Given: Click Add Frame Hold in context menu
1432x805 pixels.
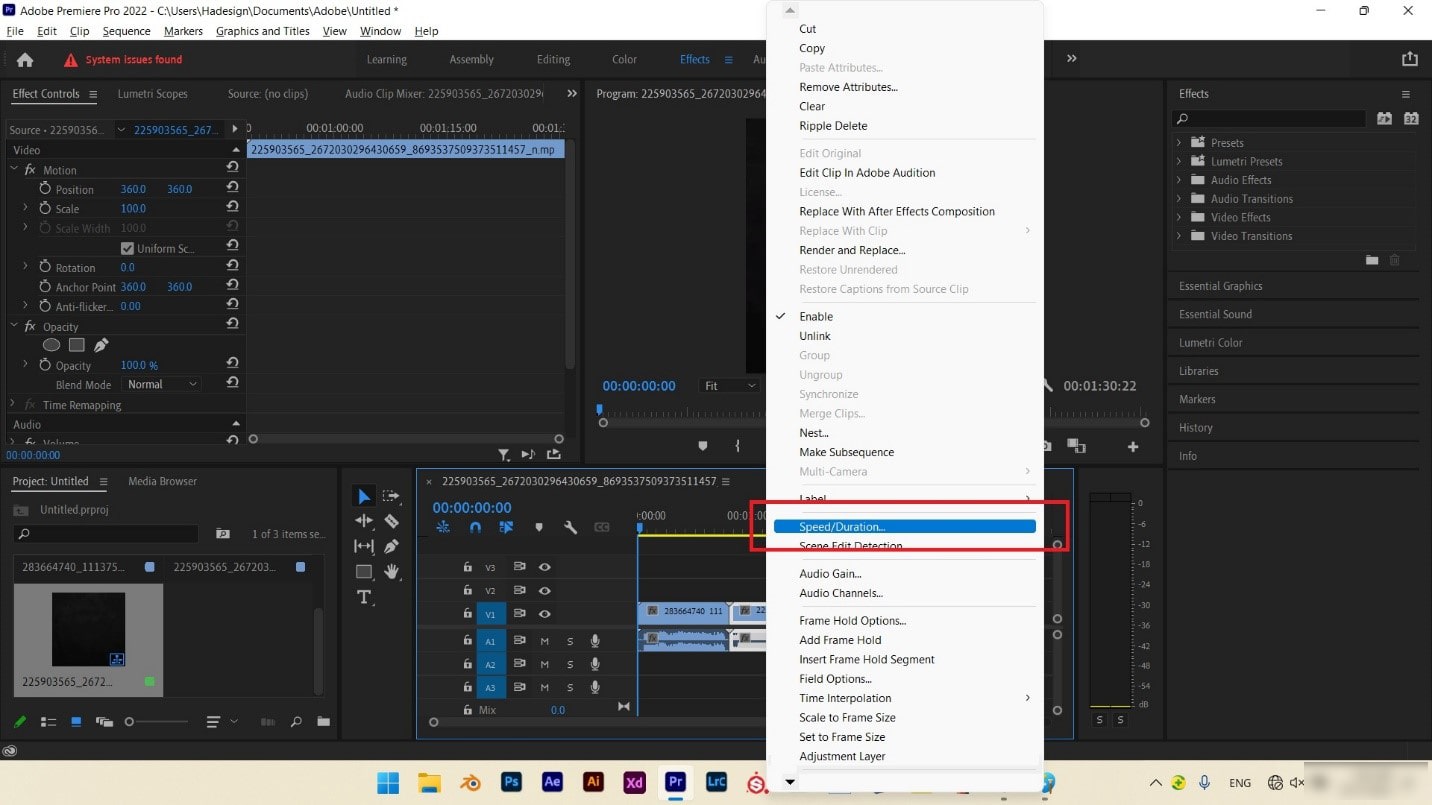Looking at the screenshot, I should click(840, 640).
